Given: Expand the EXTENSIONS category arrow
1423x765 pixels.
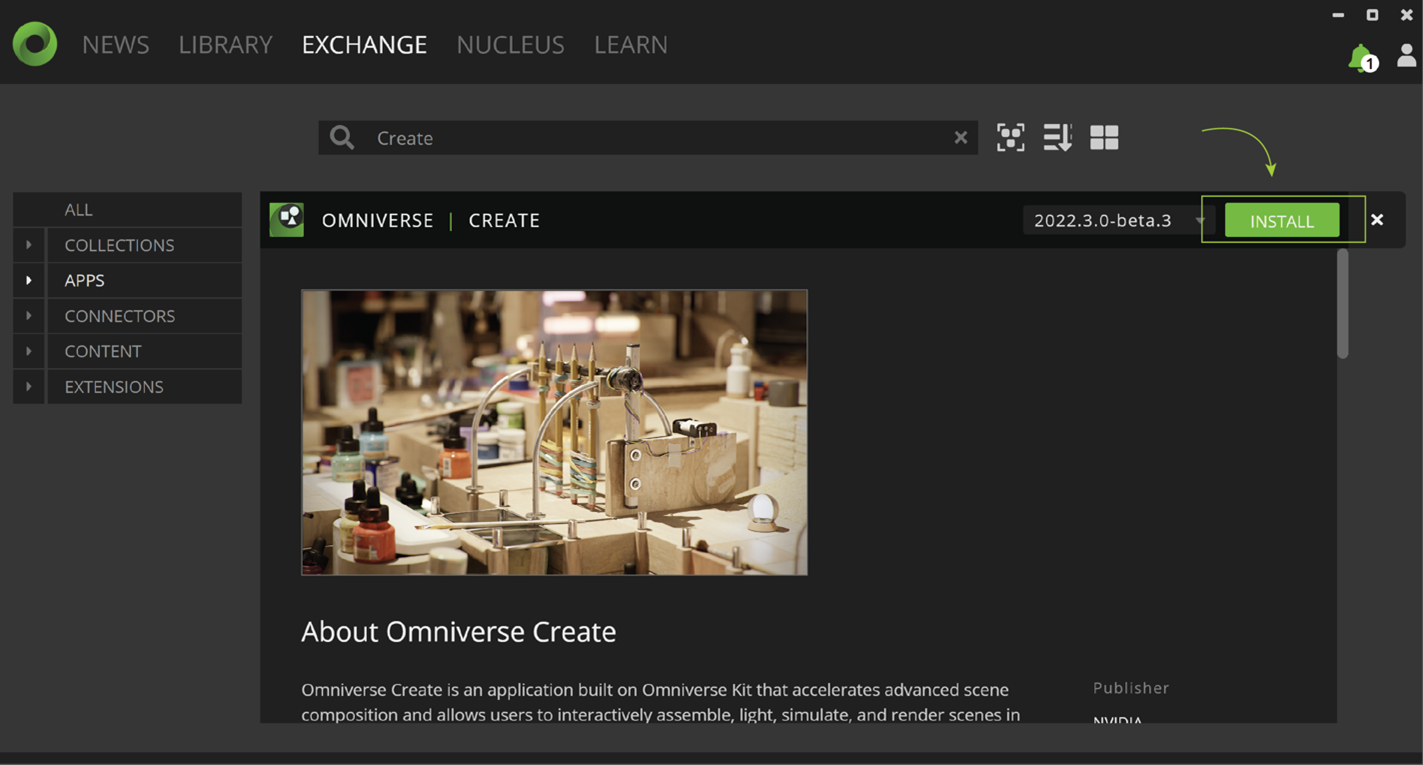Looking at the screenshot, I should [x=29, y=387].
